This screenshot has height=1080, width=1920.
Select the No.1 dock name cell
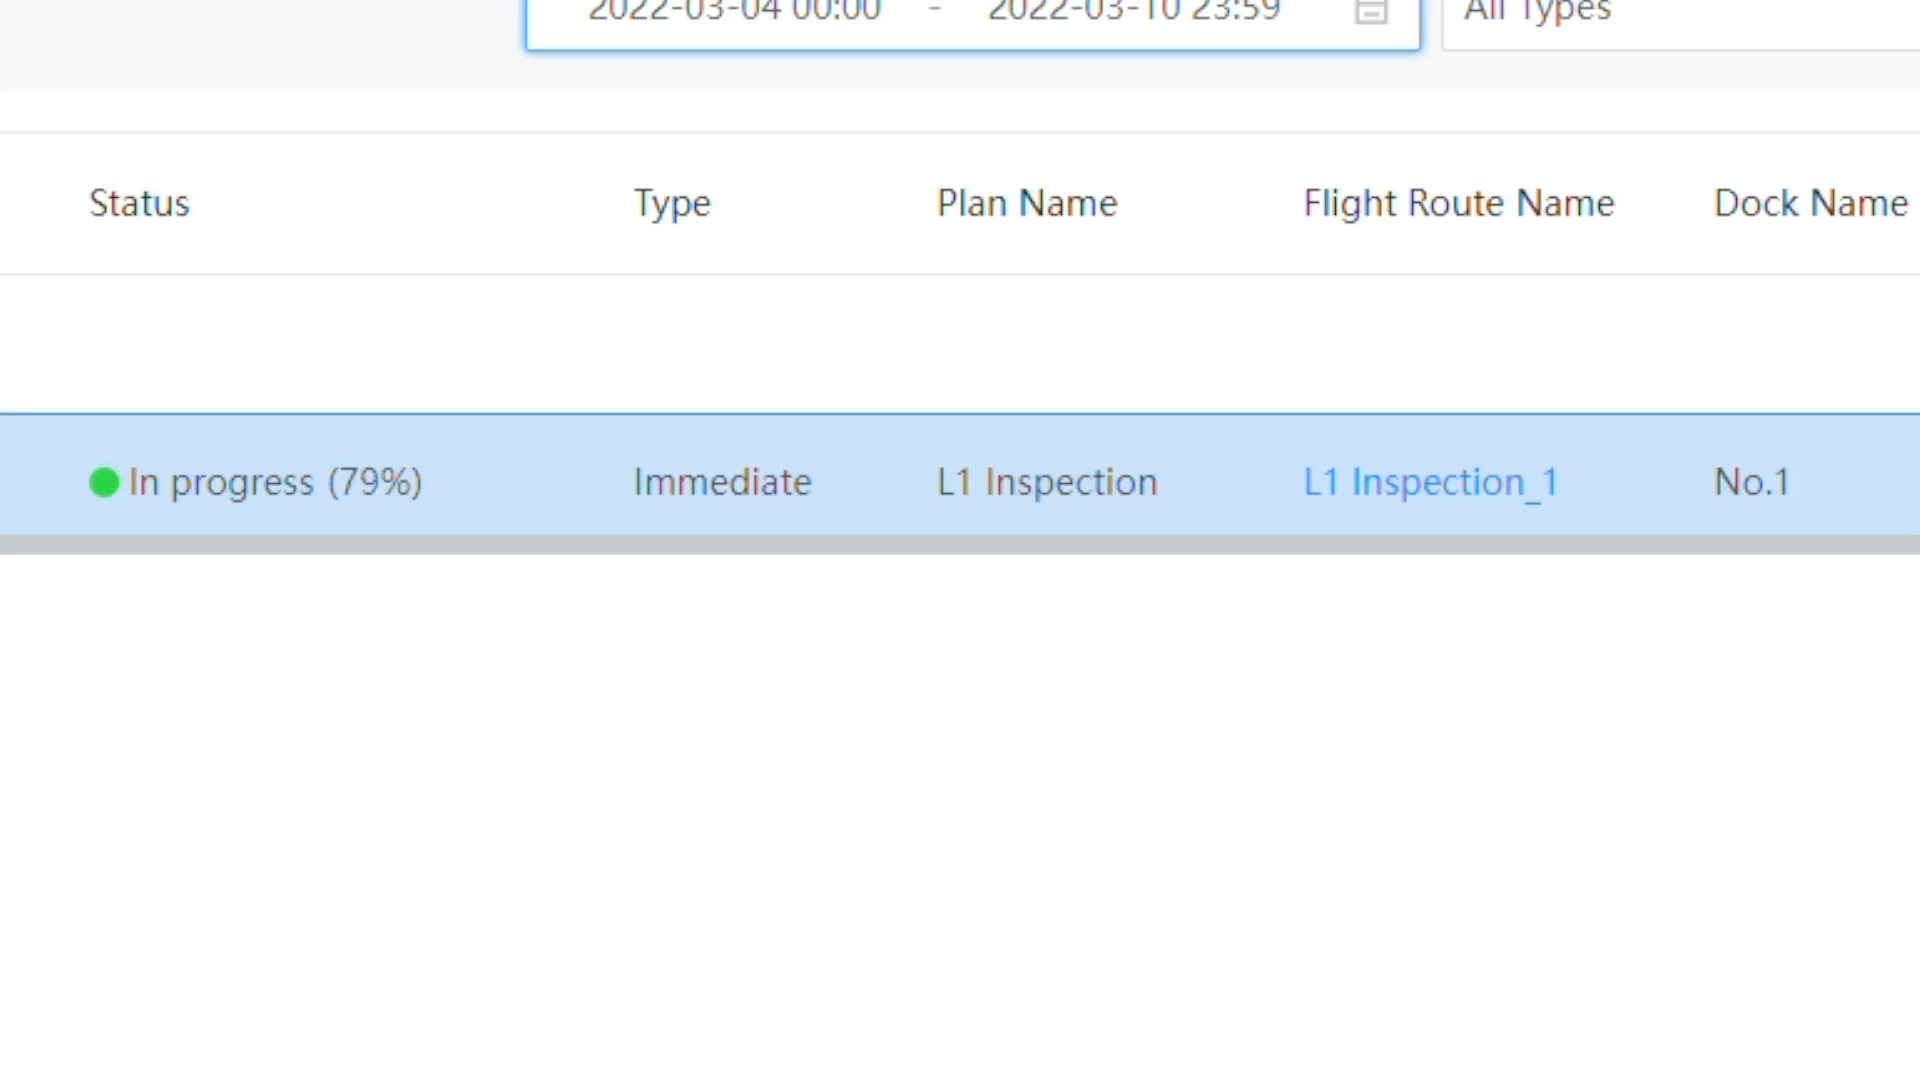[1751, 482]
